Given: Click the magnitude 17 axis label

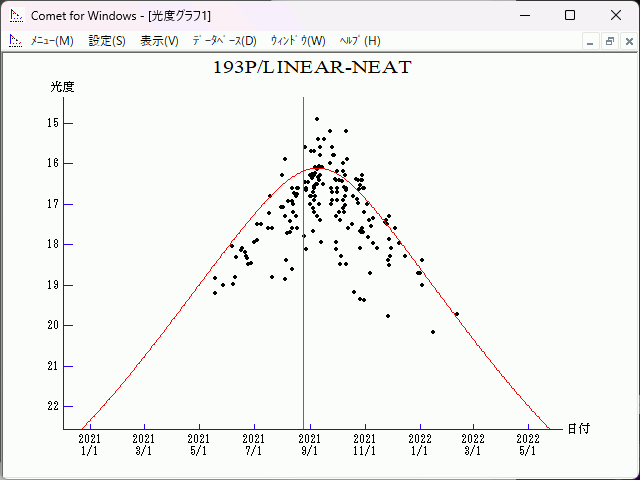Looking at the screenshot, I should click(x=53, y=204).
